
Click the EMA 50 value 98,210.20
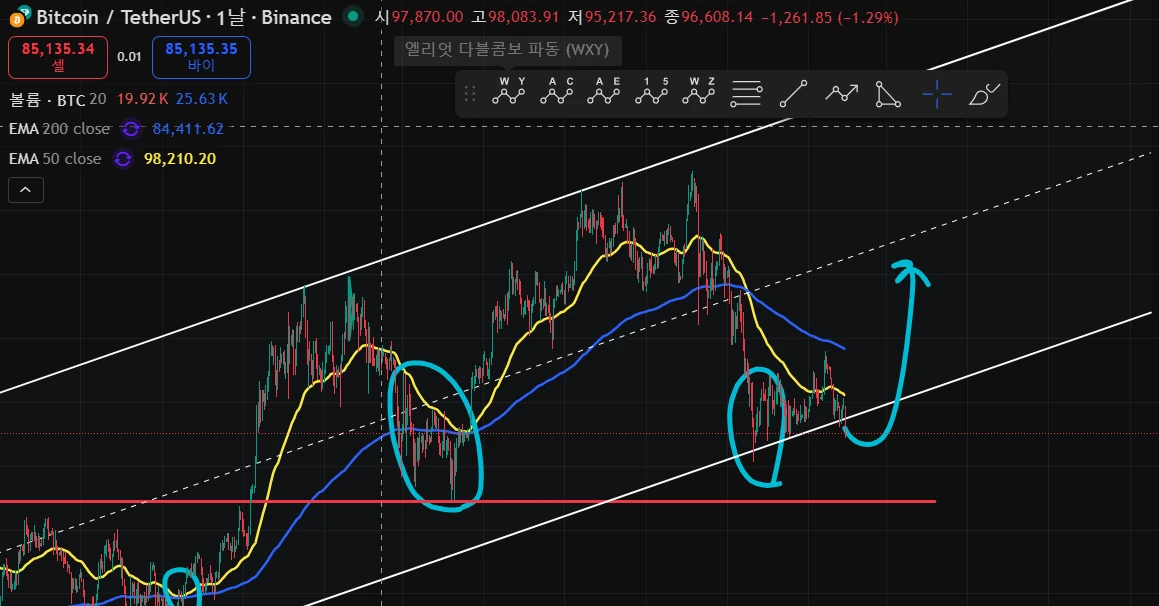180,159
